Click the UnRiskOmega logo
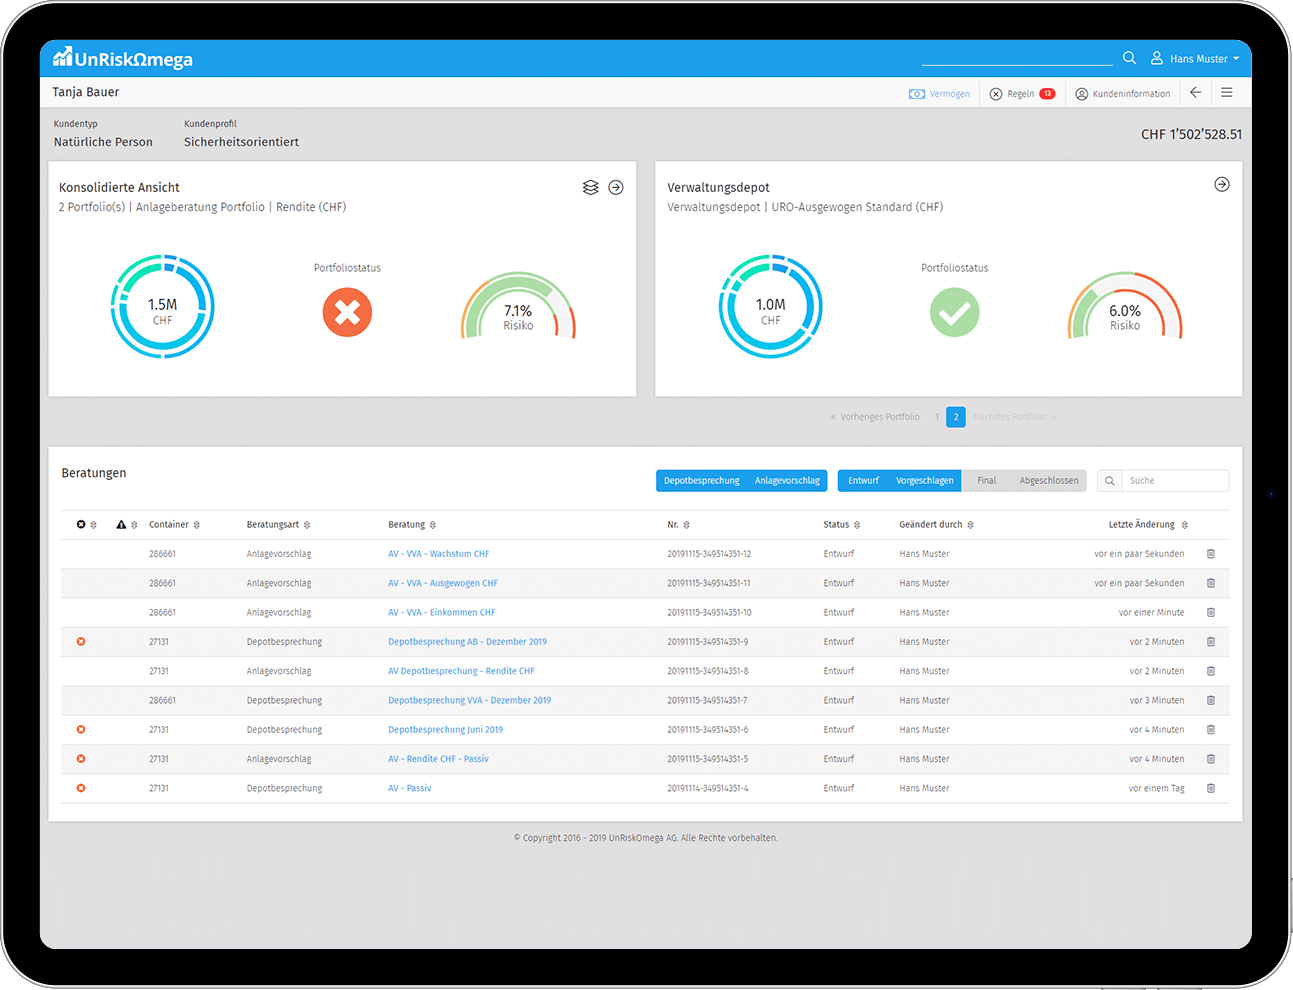The image size is (1293, 990). click(123, 58)
